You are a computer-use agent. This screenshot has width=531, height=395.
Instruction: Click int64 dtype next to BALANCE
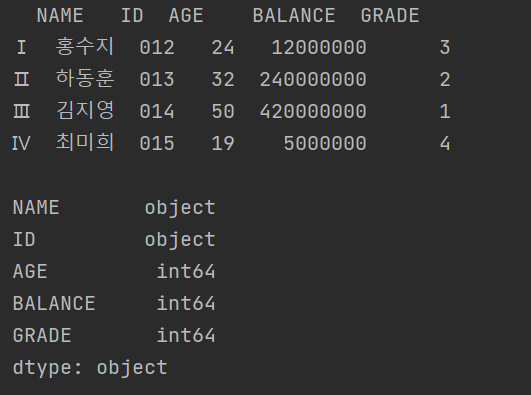[186, 303]
